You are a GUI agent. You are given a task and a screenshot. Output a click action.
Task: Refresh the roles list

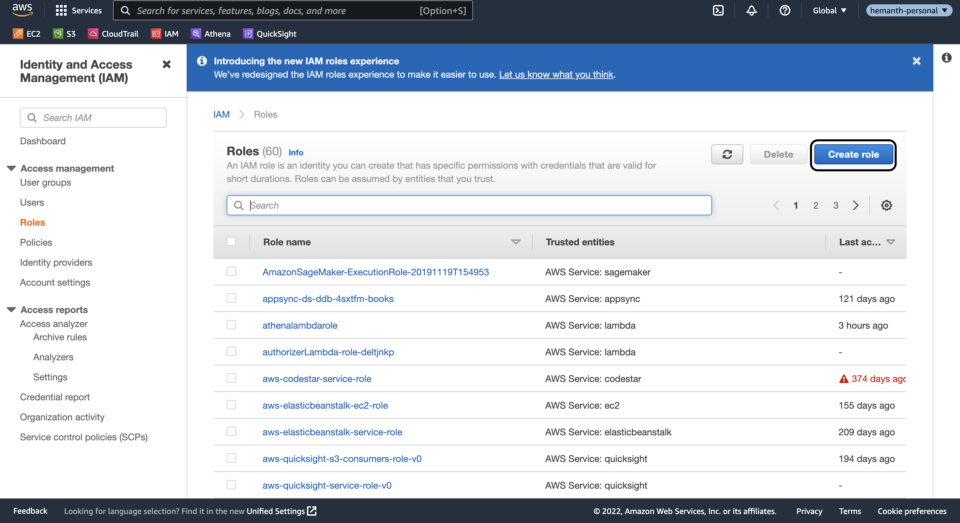tap(727, 154)
